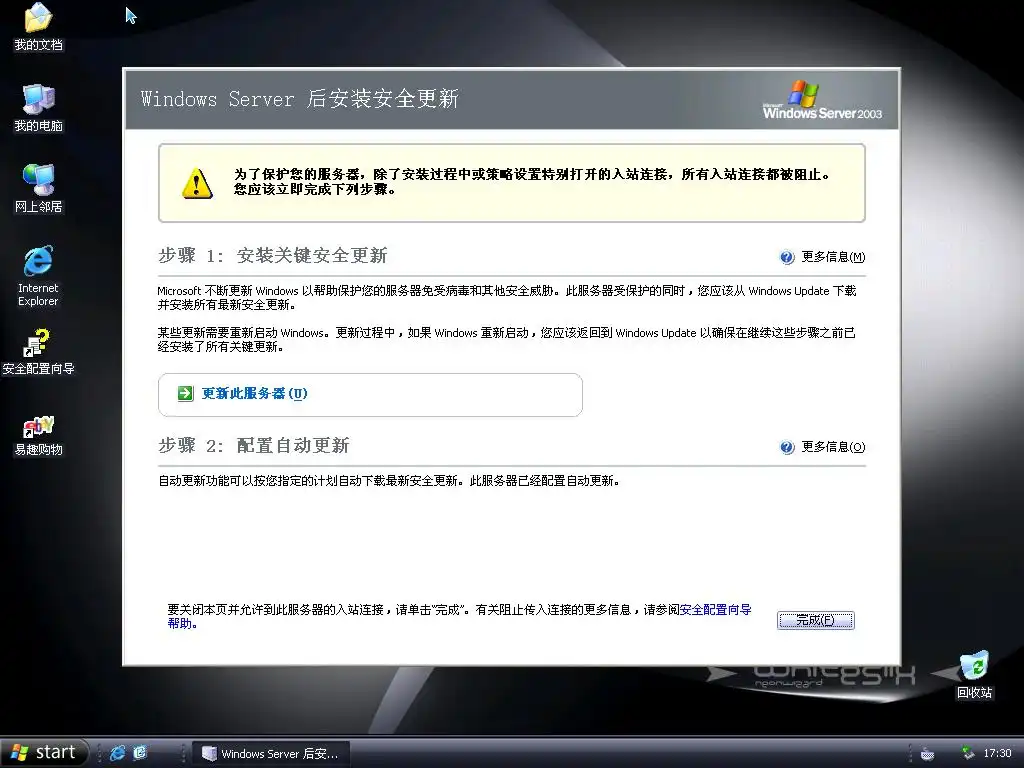Screen dimensions: 1024x768
Task: Click the text 此服务器已经配置自动更新
Action: (x=543, y=481)
